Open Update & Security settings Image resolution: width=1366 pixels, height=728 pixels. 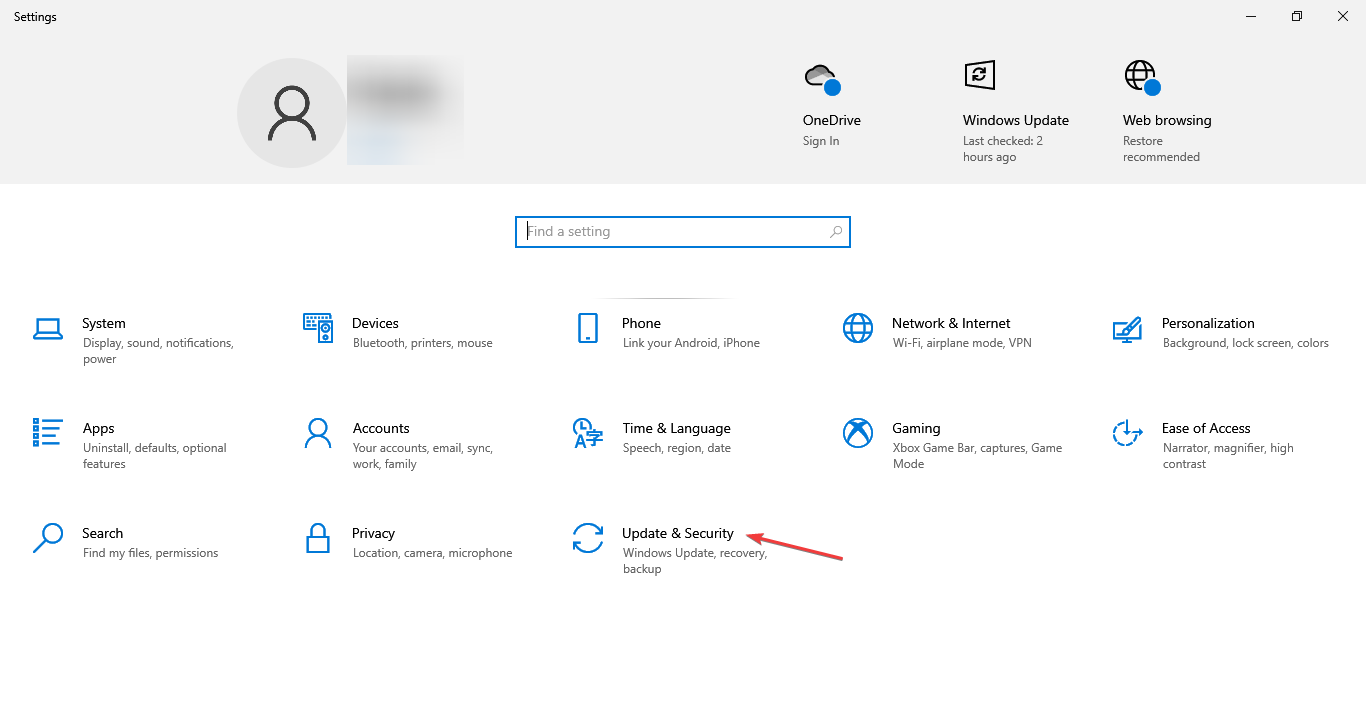(678, 543)
